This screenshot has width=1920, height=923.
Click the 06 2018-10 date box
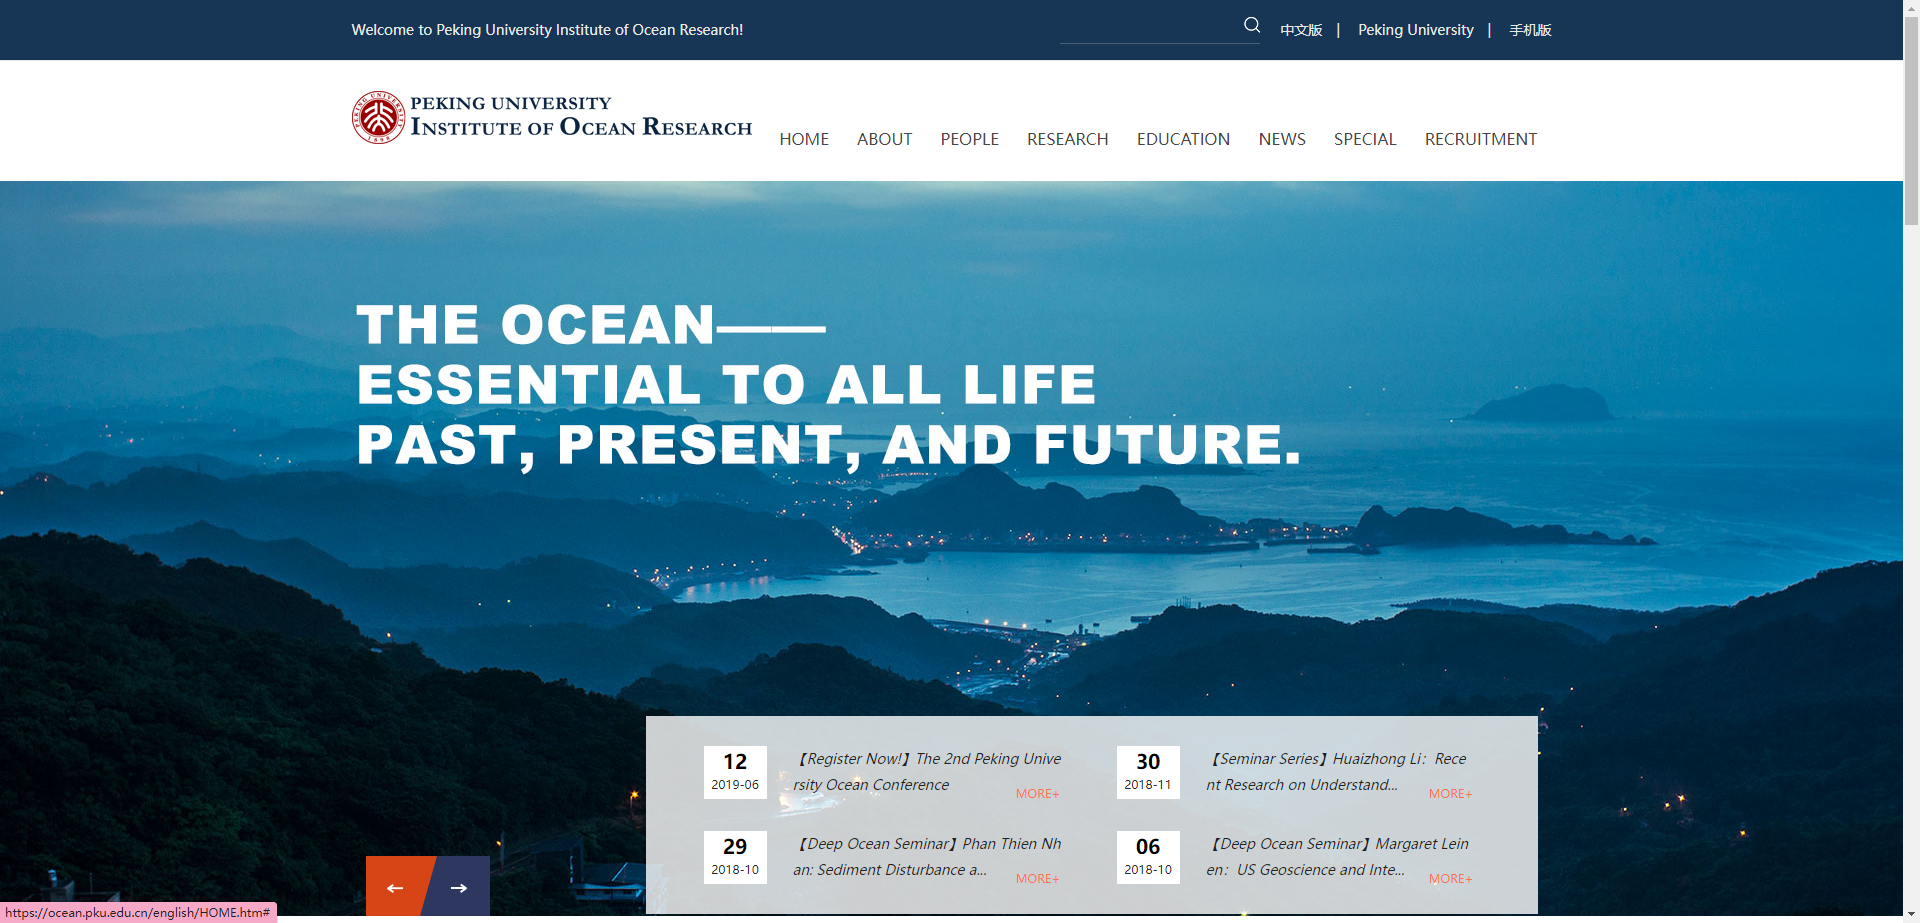click(1148, 857)
